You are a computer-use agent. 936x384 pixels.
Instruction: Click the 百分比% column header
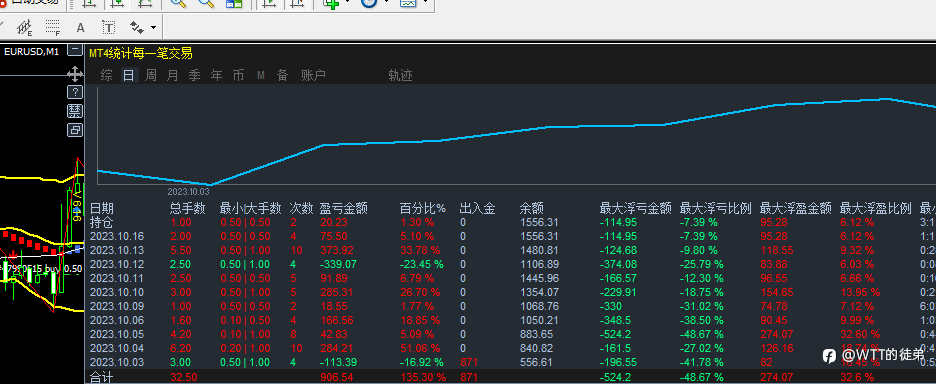click(423, 208)
